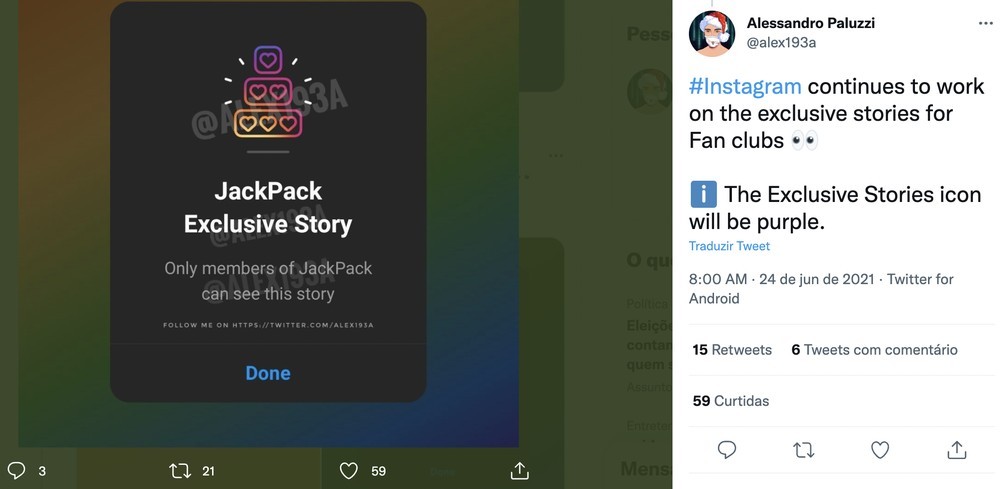
Task: Open Alessandro Paluzzi's profile picture
Action: 712,33
